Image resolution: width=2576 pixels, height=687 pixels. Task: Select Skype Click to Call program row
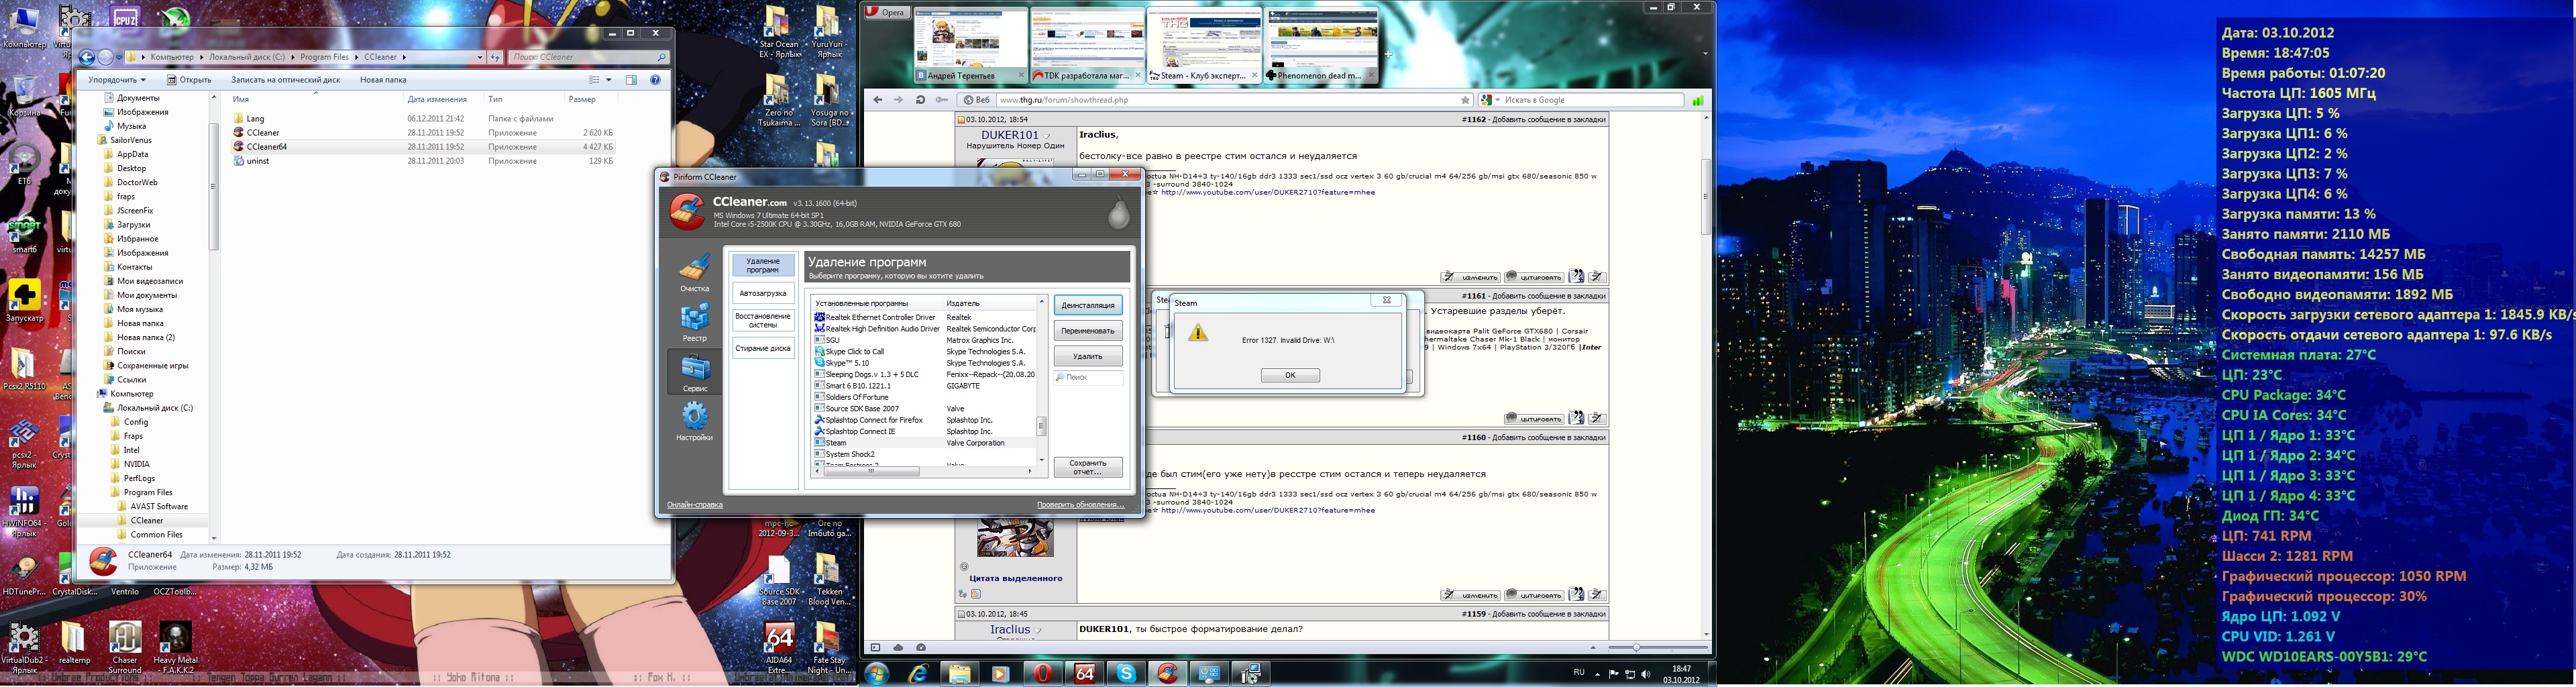point(924,352)
